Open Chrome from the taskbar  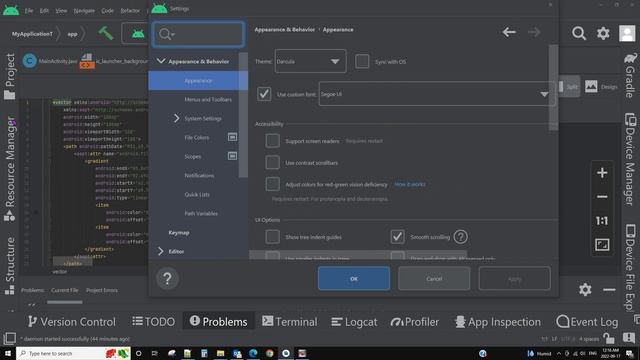[269, 353]
